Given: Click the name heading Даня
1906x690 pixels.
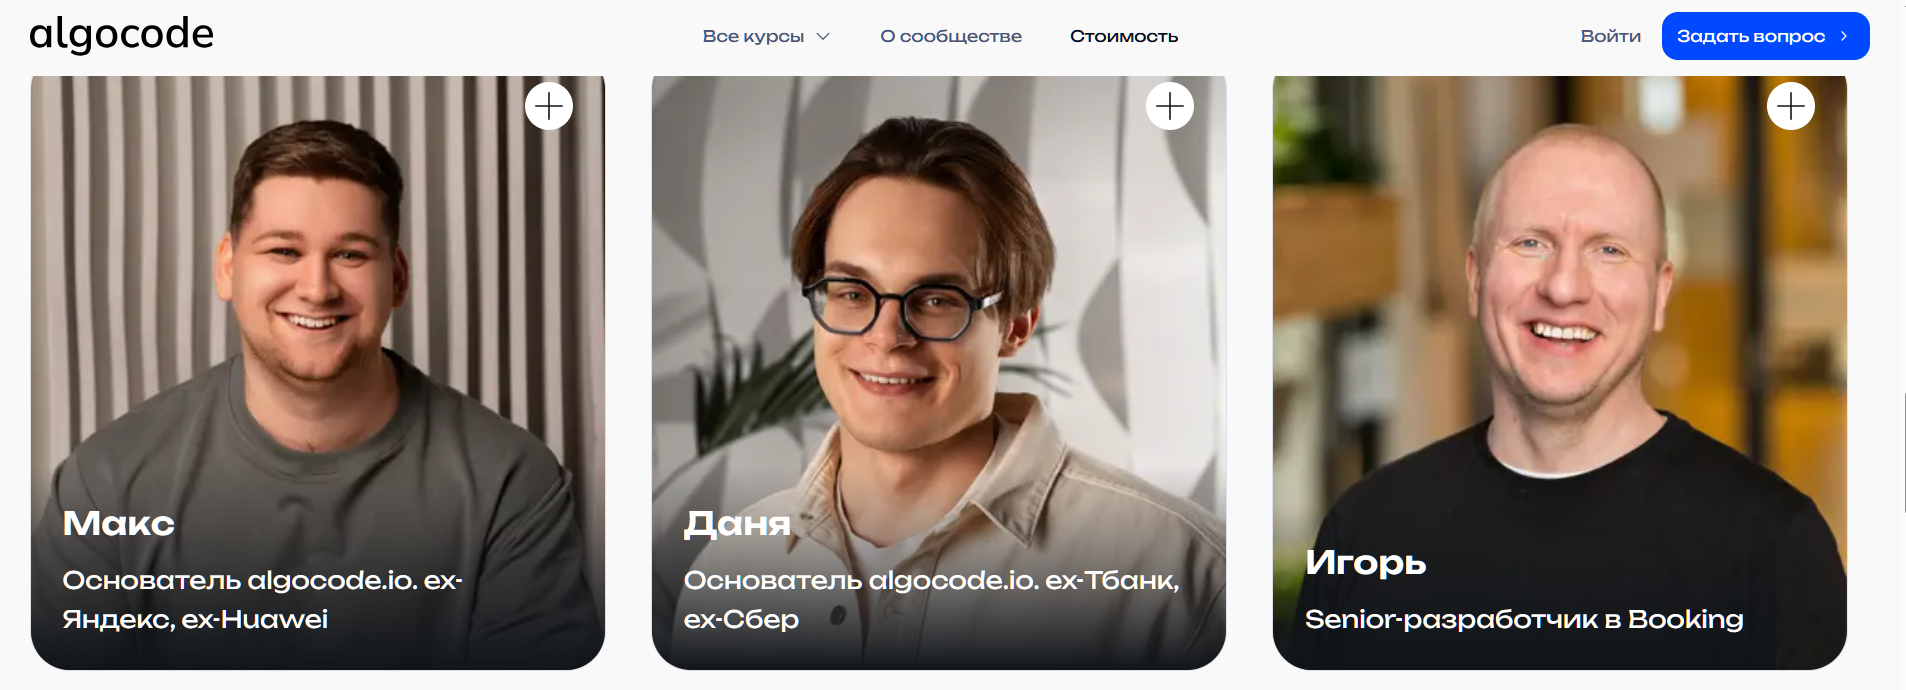Looking at the screenshot, I should point(737,523).
